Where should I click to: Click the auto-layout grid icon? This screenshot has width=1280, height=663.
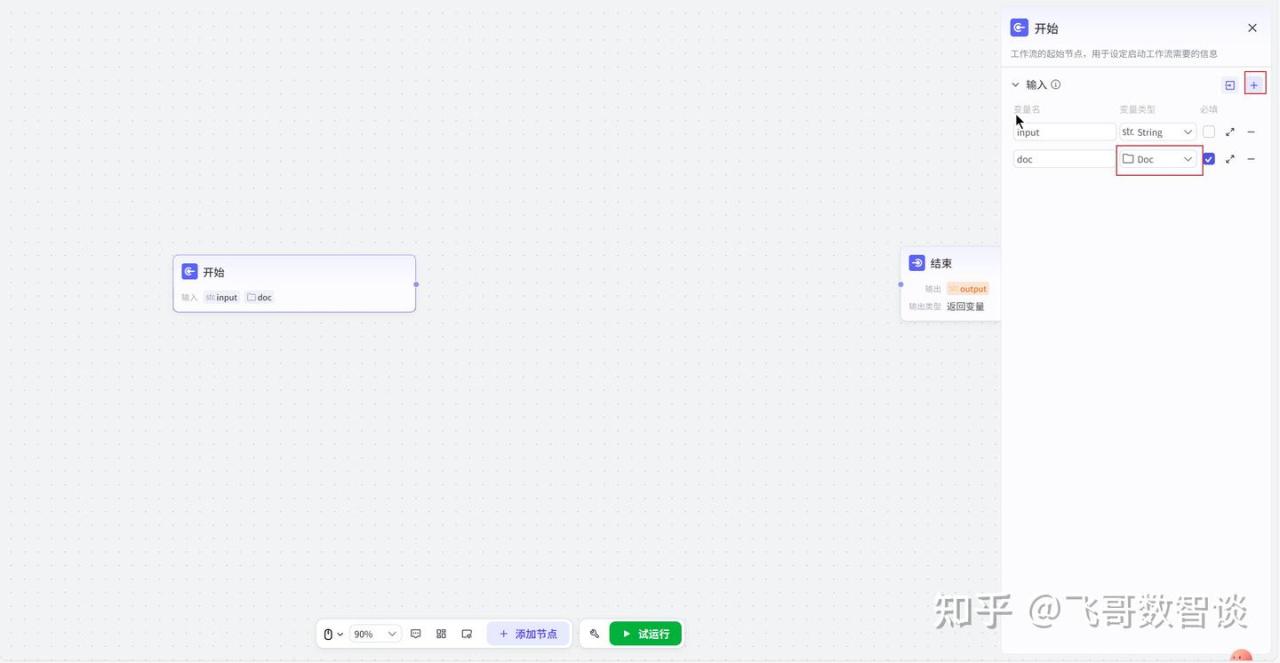tap(441, 634)
